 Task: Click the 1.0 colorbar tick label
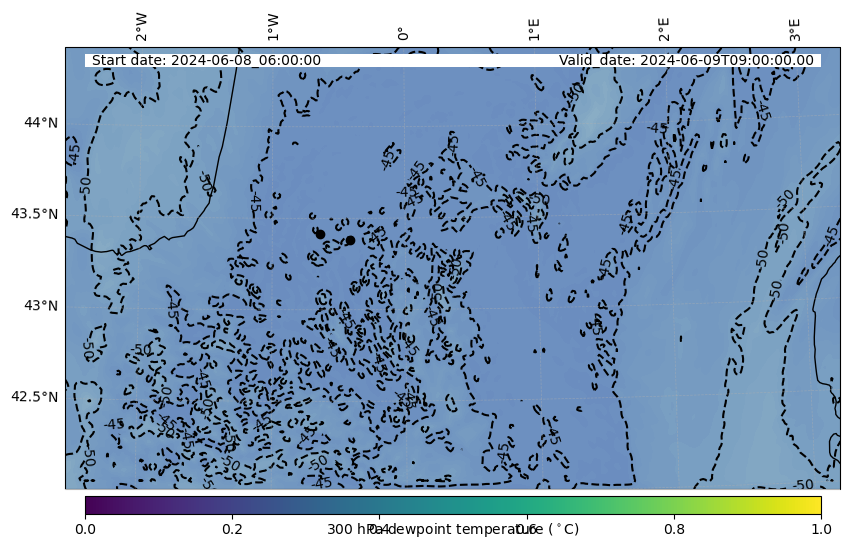point(821,528)
